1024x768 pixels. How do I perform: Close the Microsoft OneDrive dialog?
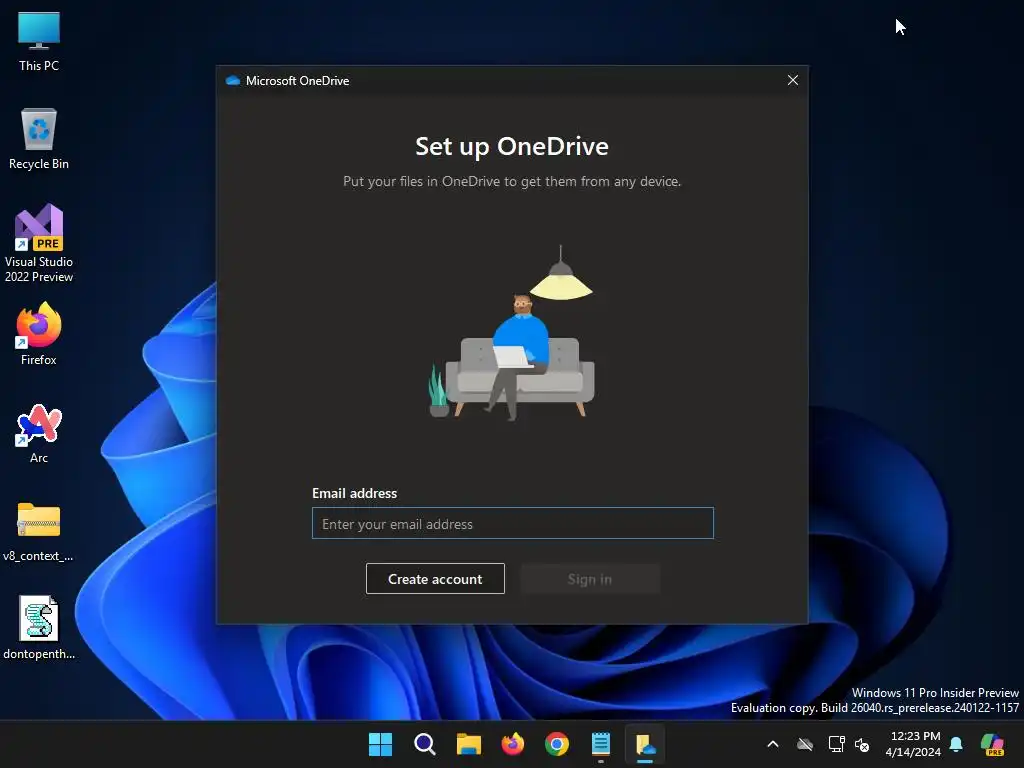[792, 80]
